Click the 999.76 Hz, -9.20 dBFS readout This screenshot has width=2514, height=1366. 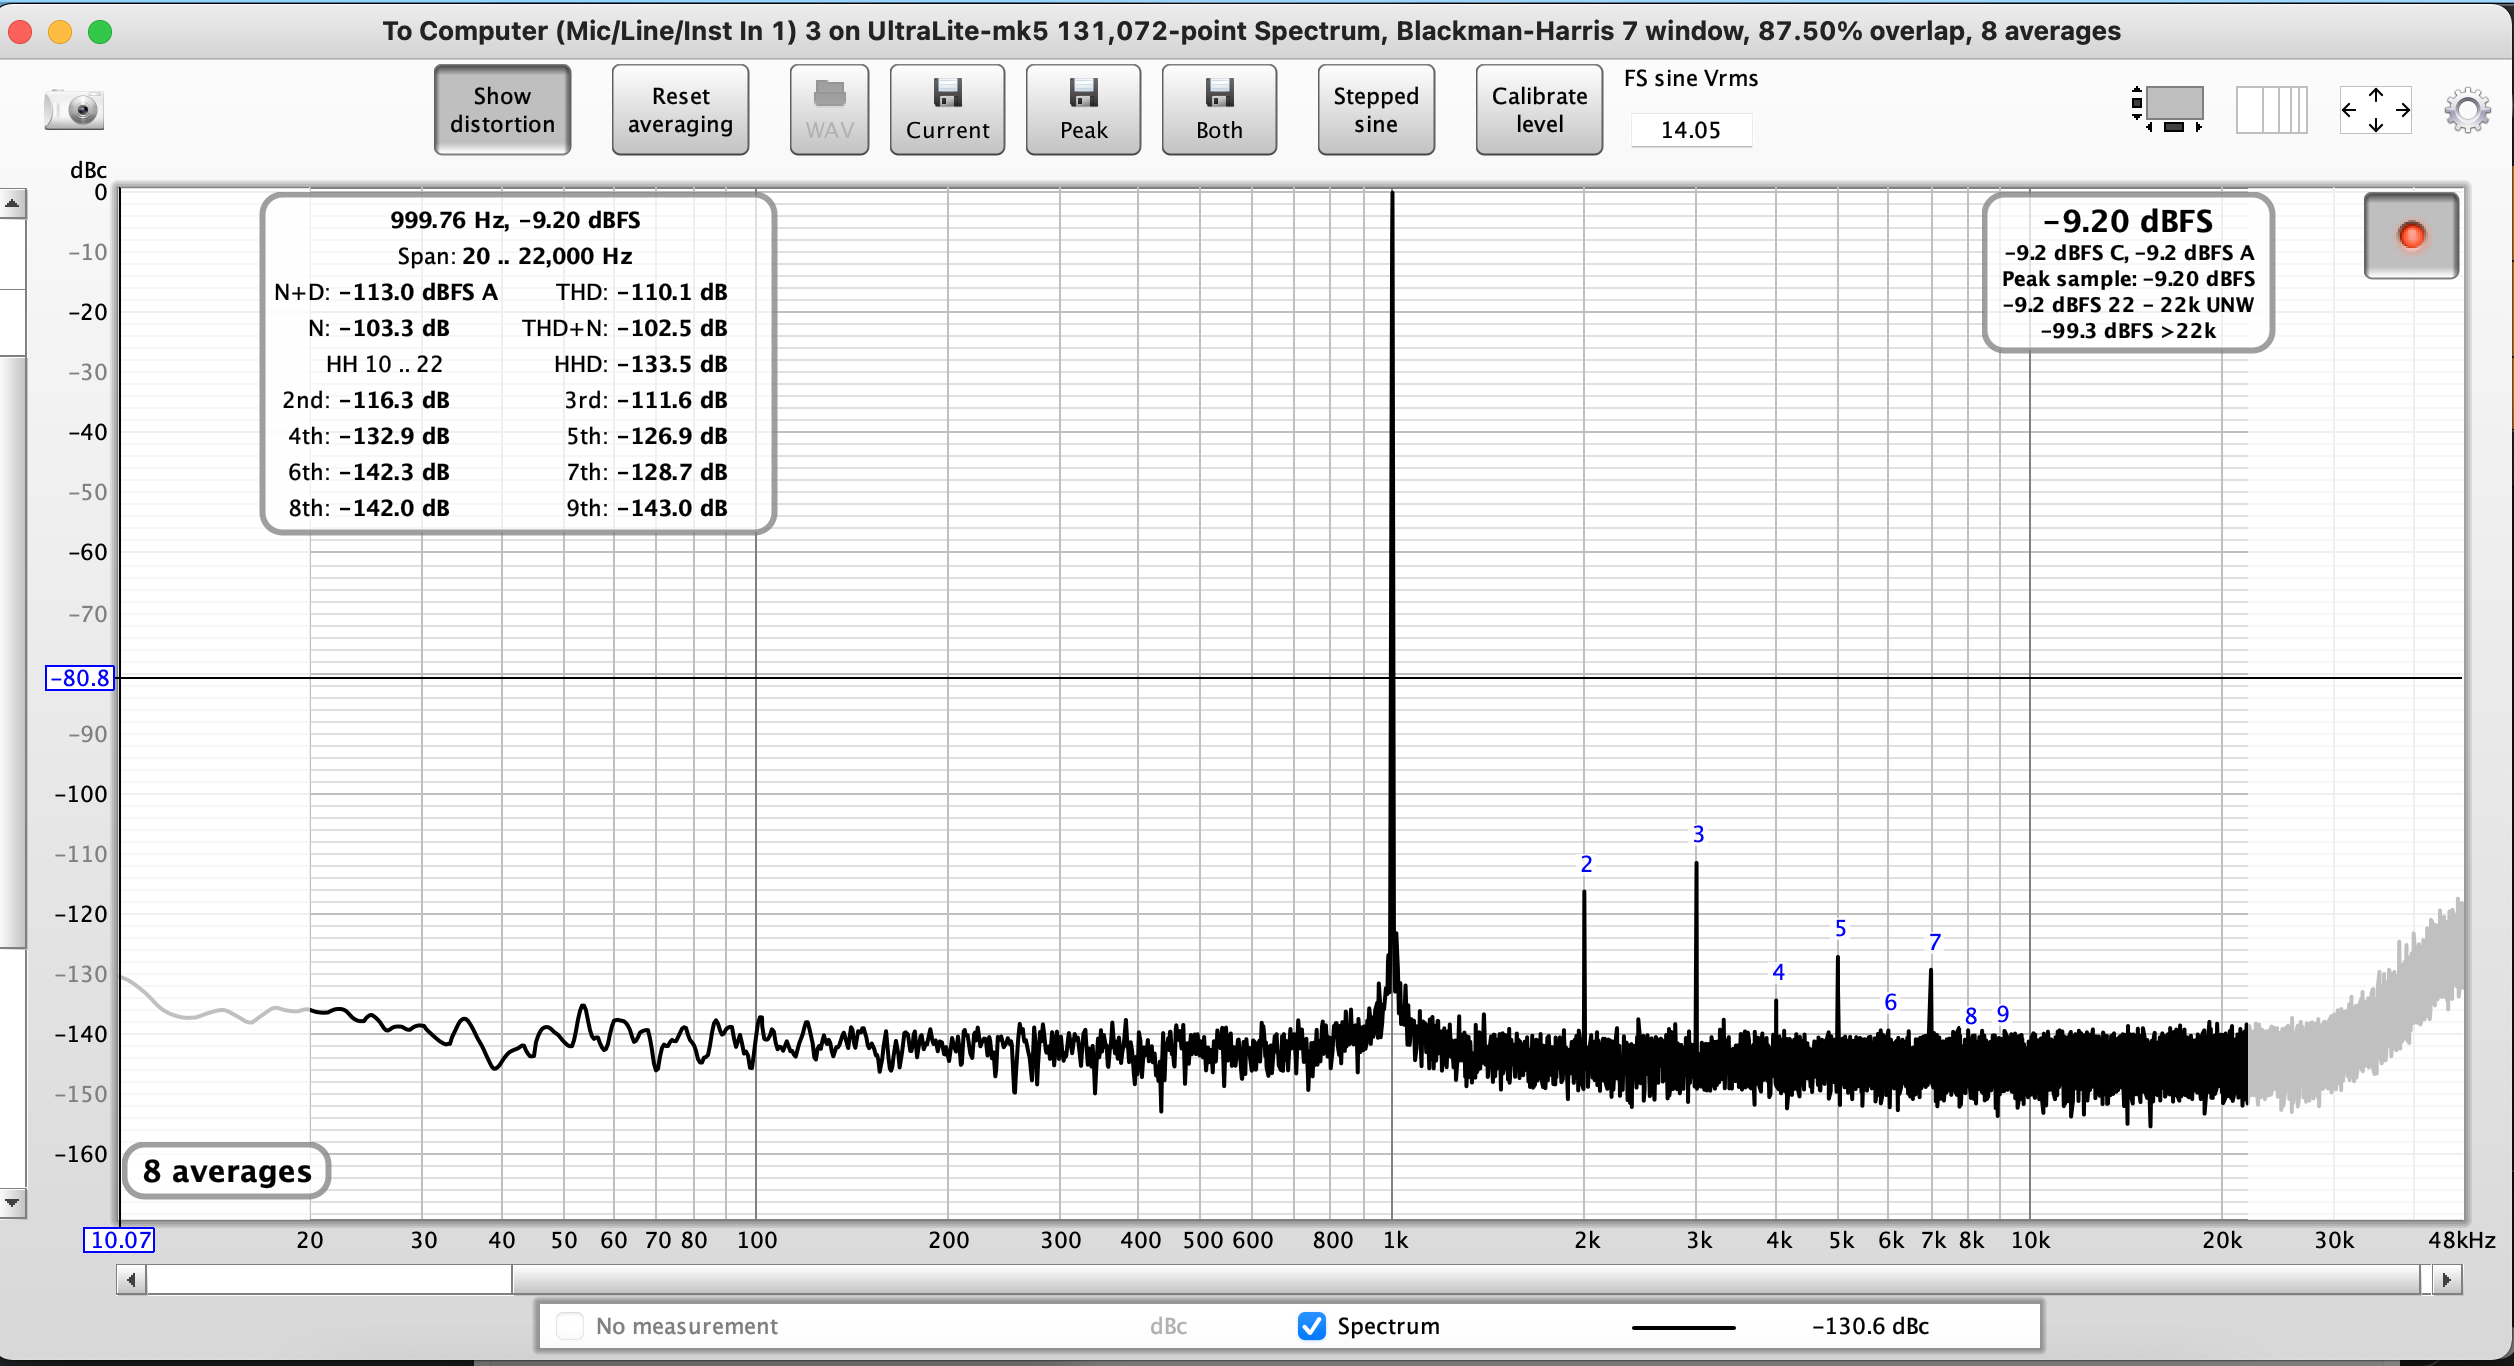(515, 220)
